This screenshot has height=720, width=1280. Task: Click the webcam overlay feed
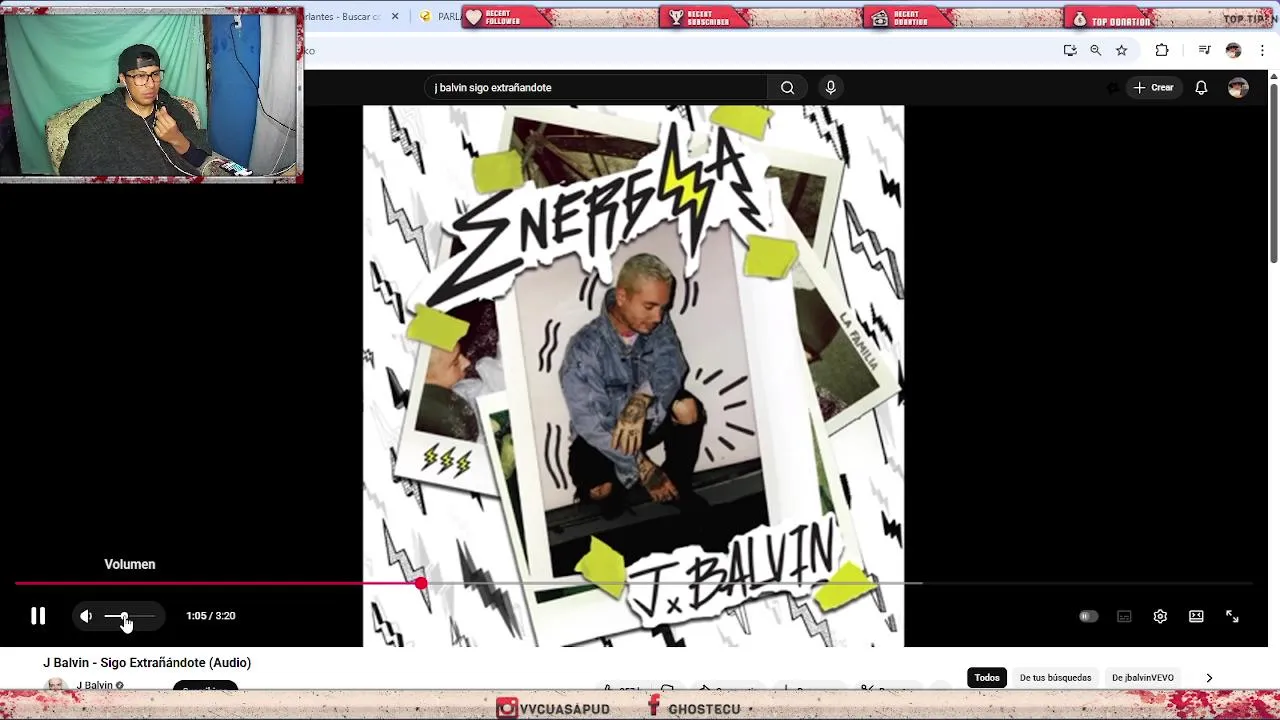click(x=151, y=95)
